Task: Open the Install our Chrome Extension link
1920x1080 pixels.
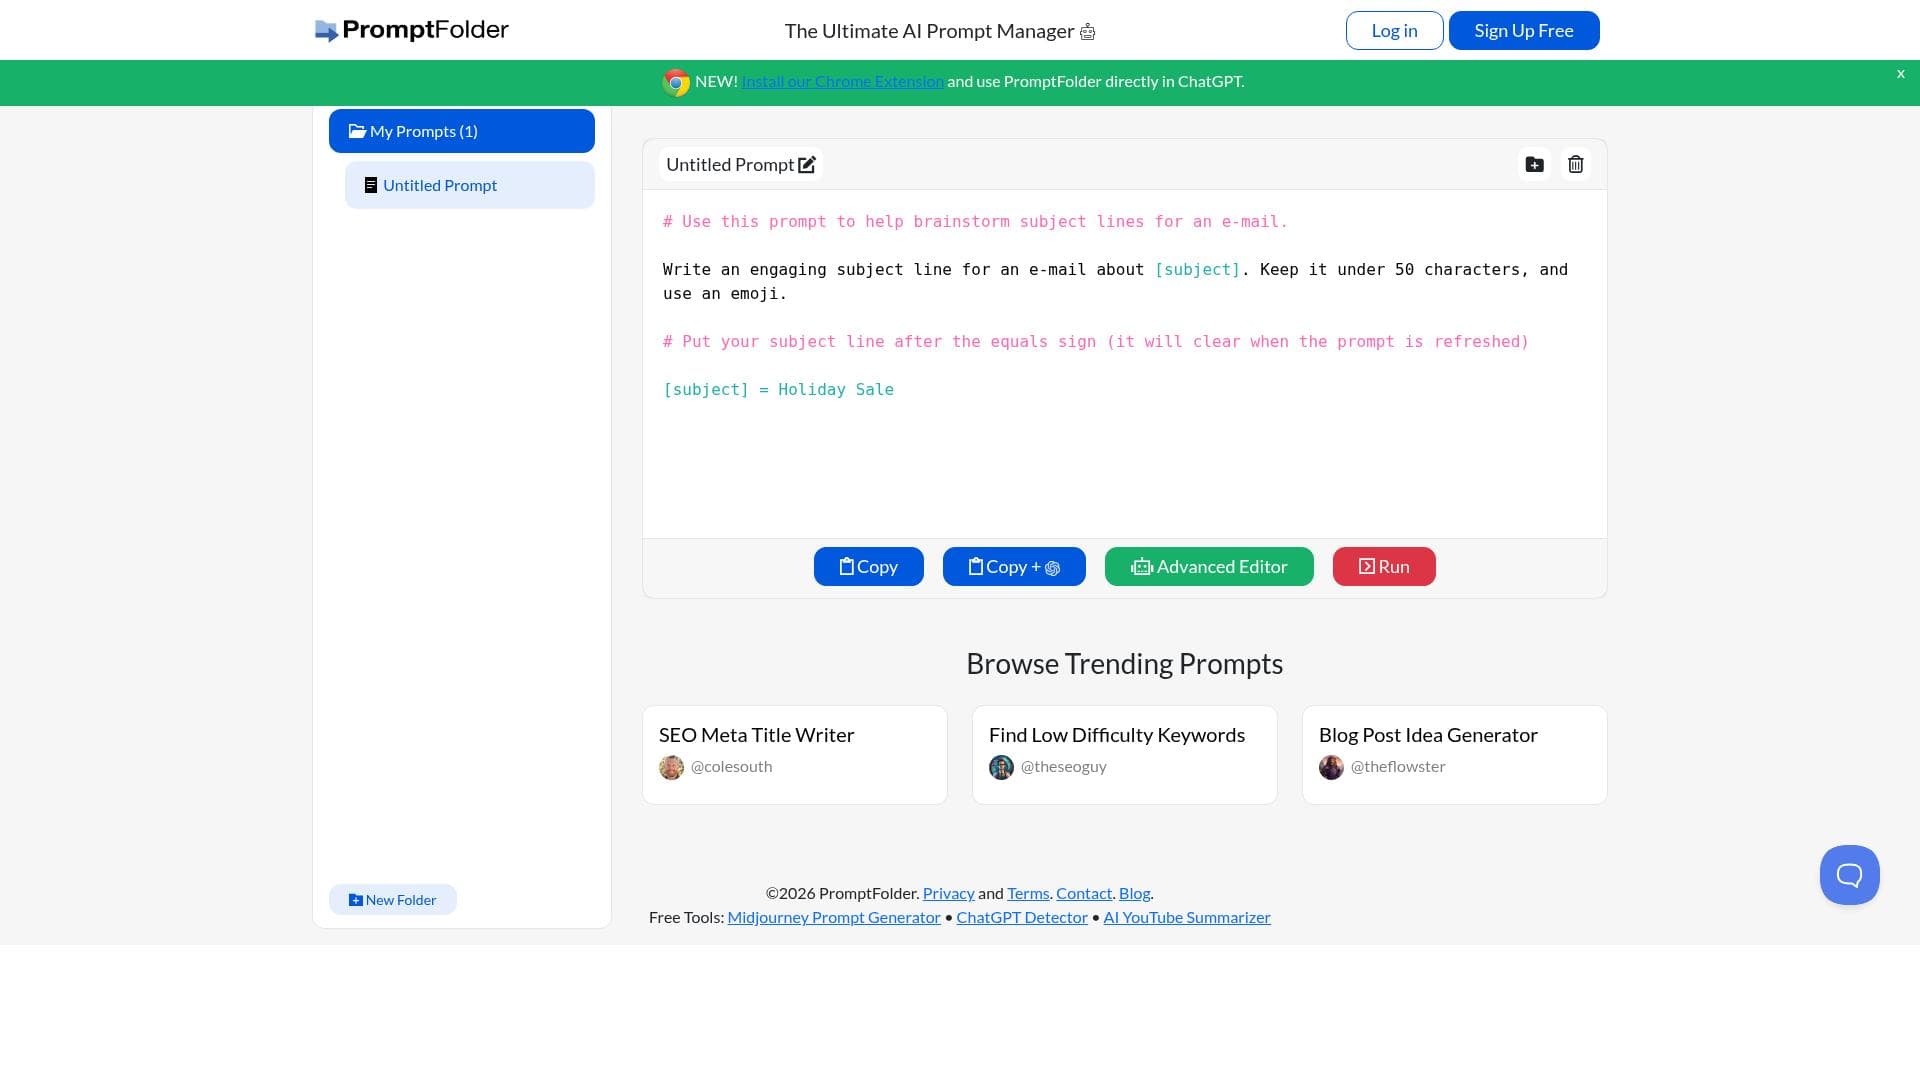Action: coord(842,82)
